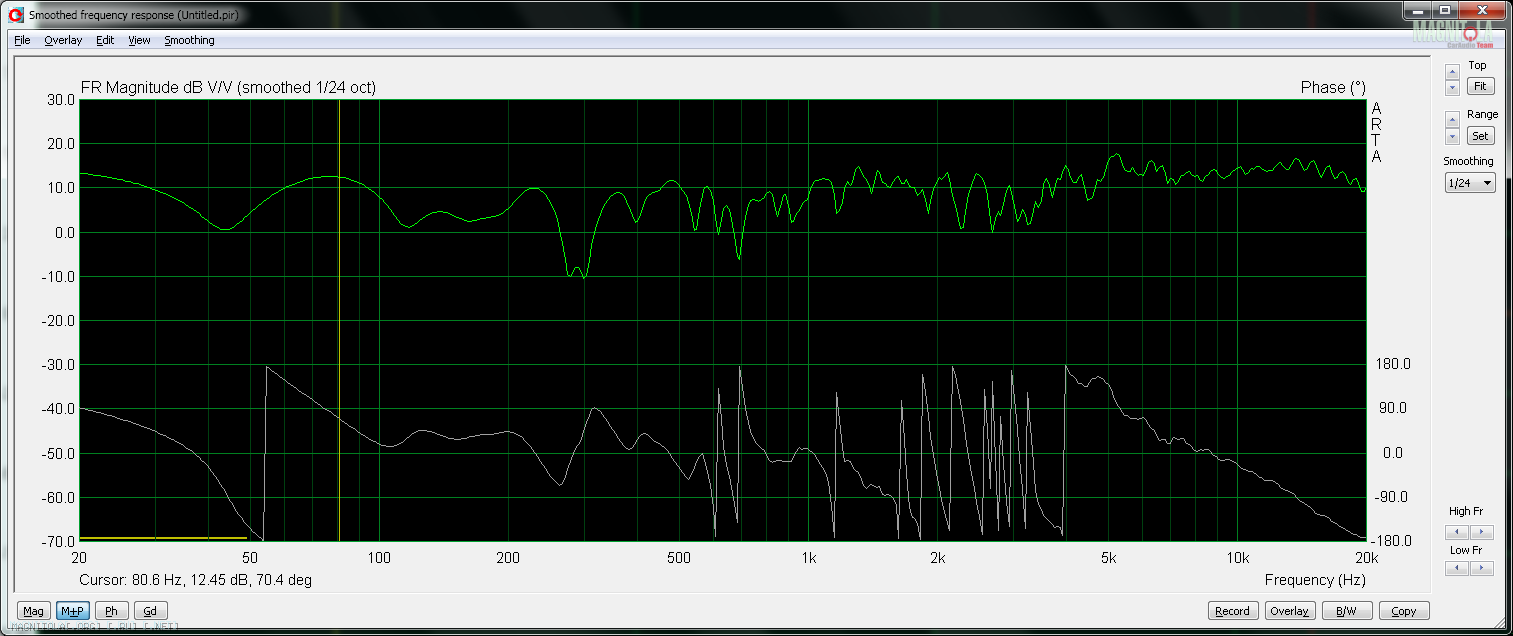1513x636 pixels.
Task: Move Low Fr limit left
Action: 1458,568
